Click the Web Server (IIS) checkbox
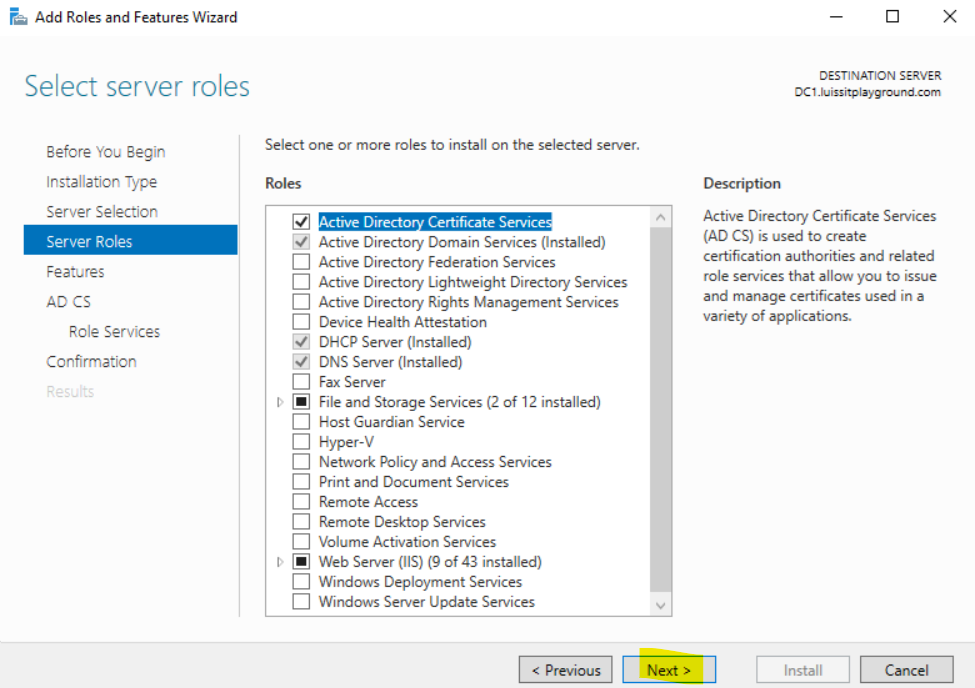The image size is (975, 688). point(301,562)
